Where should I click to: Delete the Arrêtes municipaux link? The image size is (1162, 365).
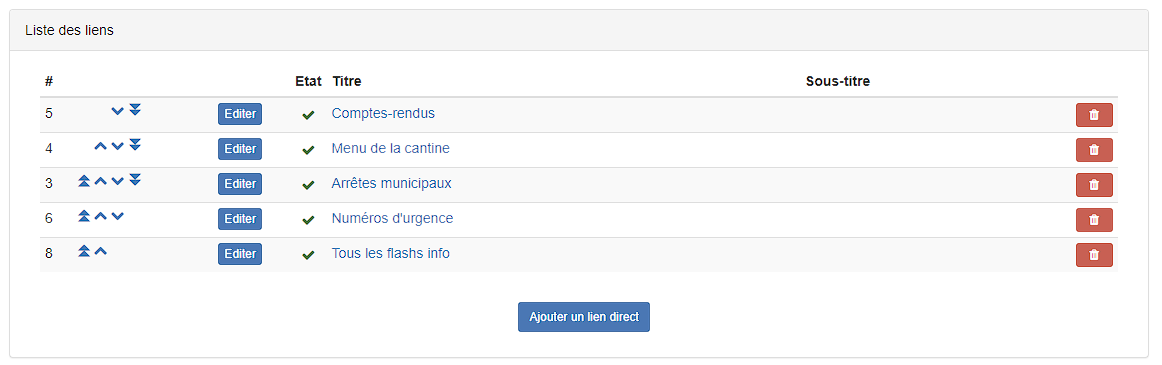point(1094,185)
